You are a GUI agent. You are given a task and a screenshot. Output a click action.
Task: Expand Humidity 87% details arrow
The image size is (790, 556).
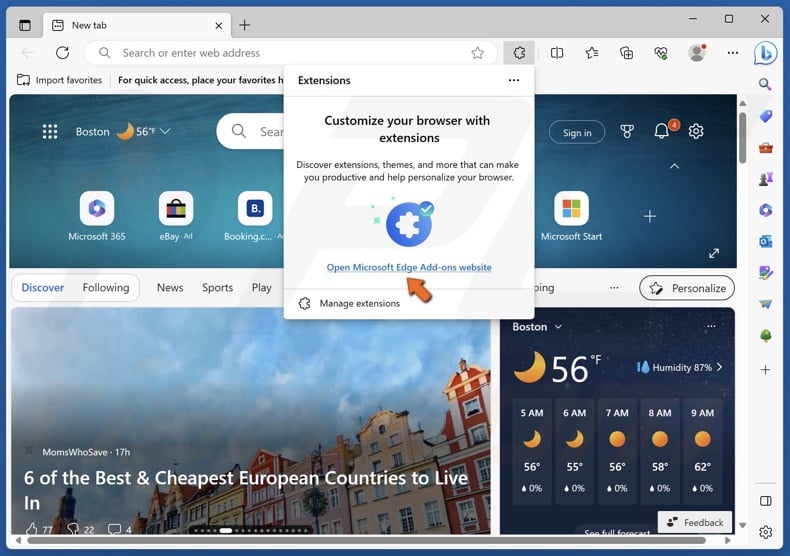pyautogui.click(x=719, y=367)
